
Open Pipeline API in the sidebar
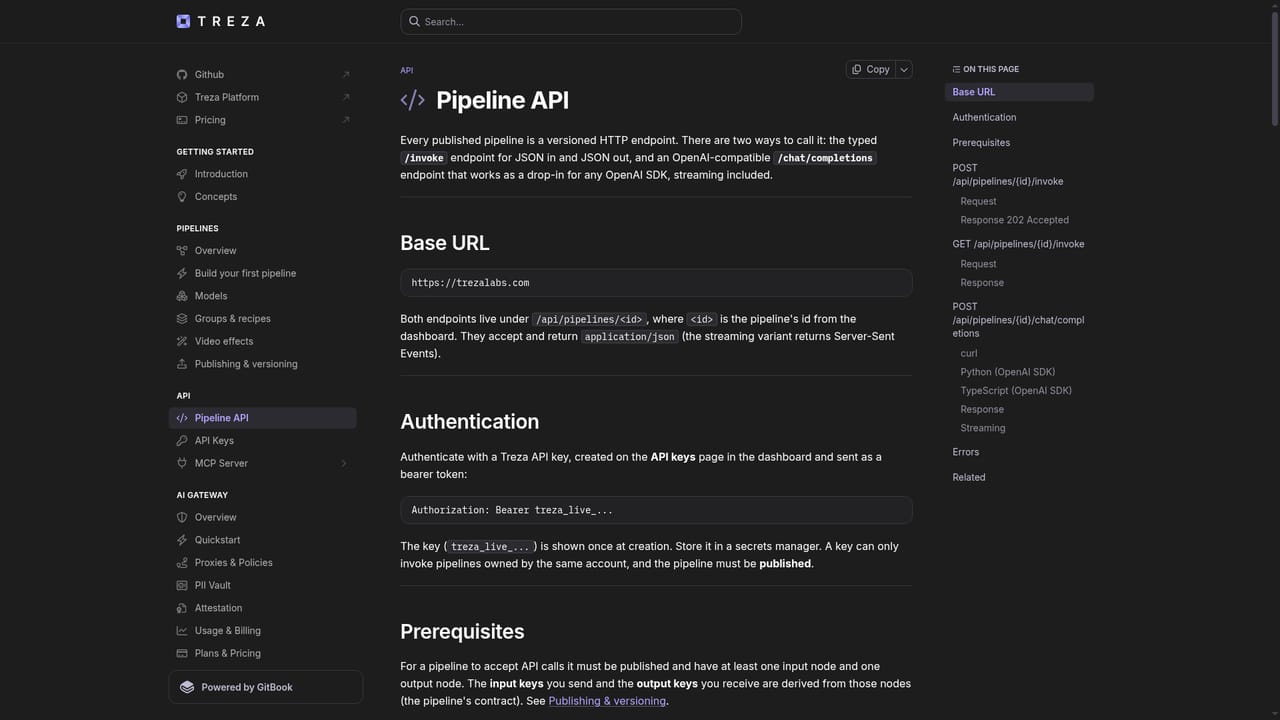pos(263,418)
